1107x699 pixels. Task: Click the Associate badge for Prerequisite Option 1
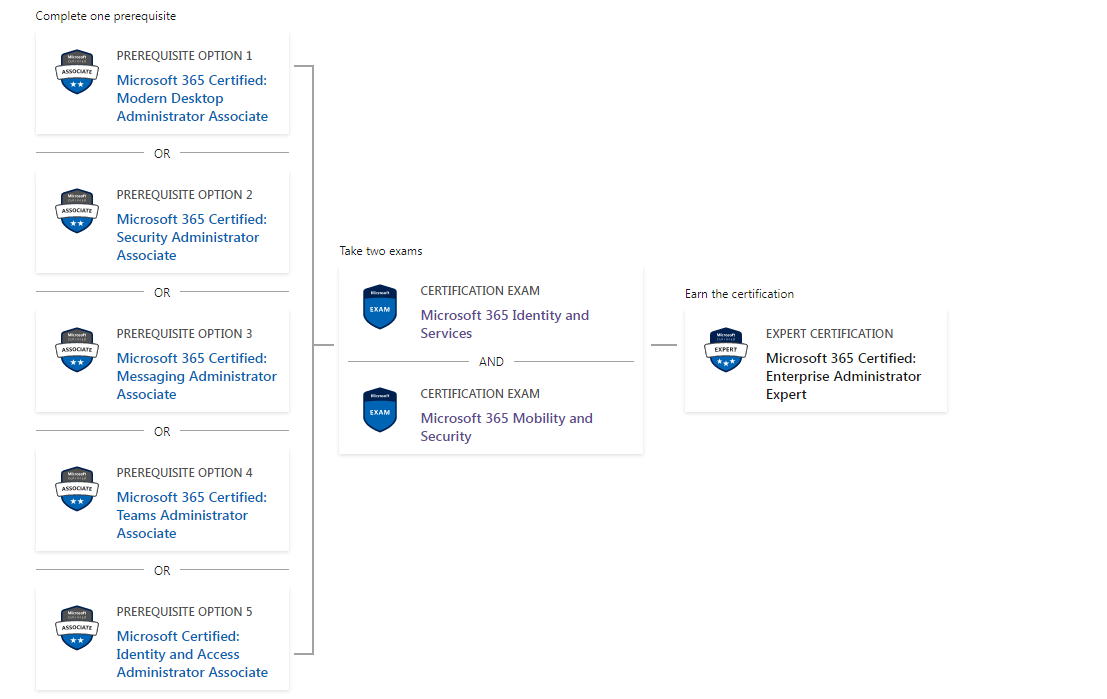[x=77, y=71]
